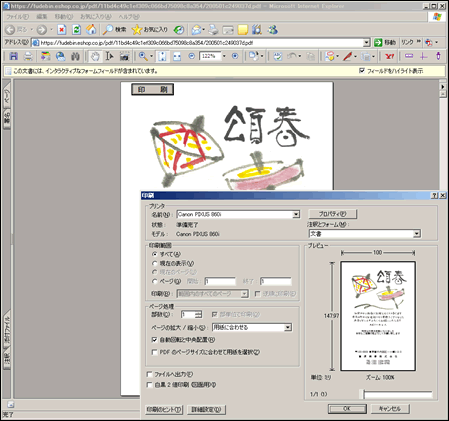Screen dimensions: 449x421
Task: Click OK in the print dialog
Action: click(347, 409)
